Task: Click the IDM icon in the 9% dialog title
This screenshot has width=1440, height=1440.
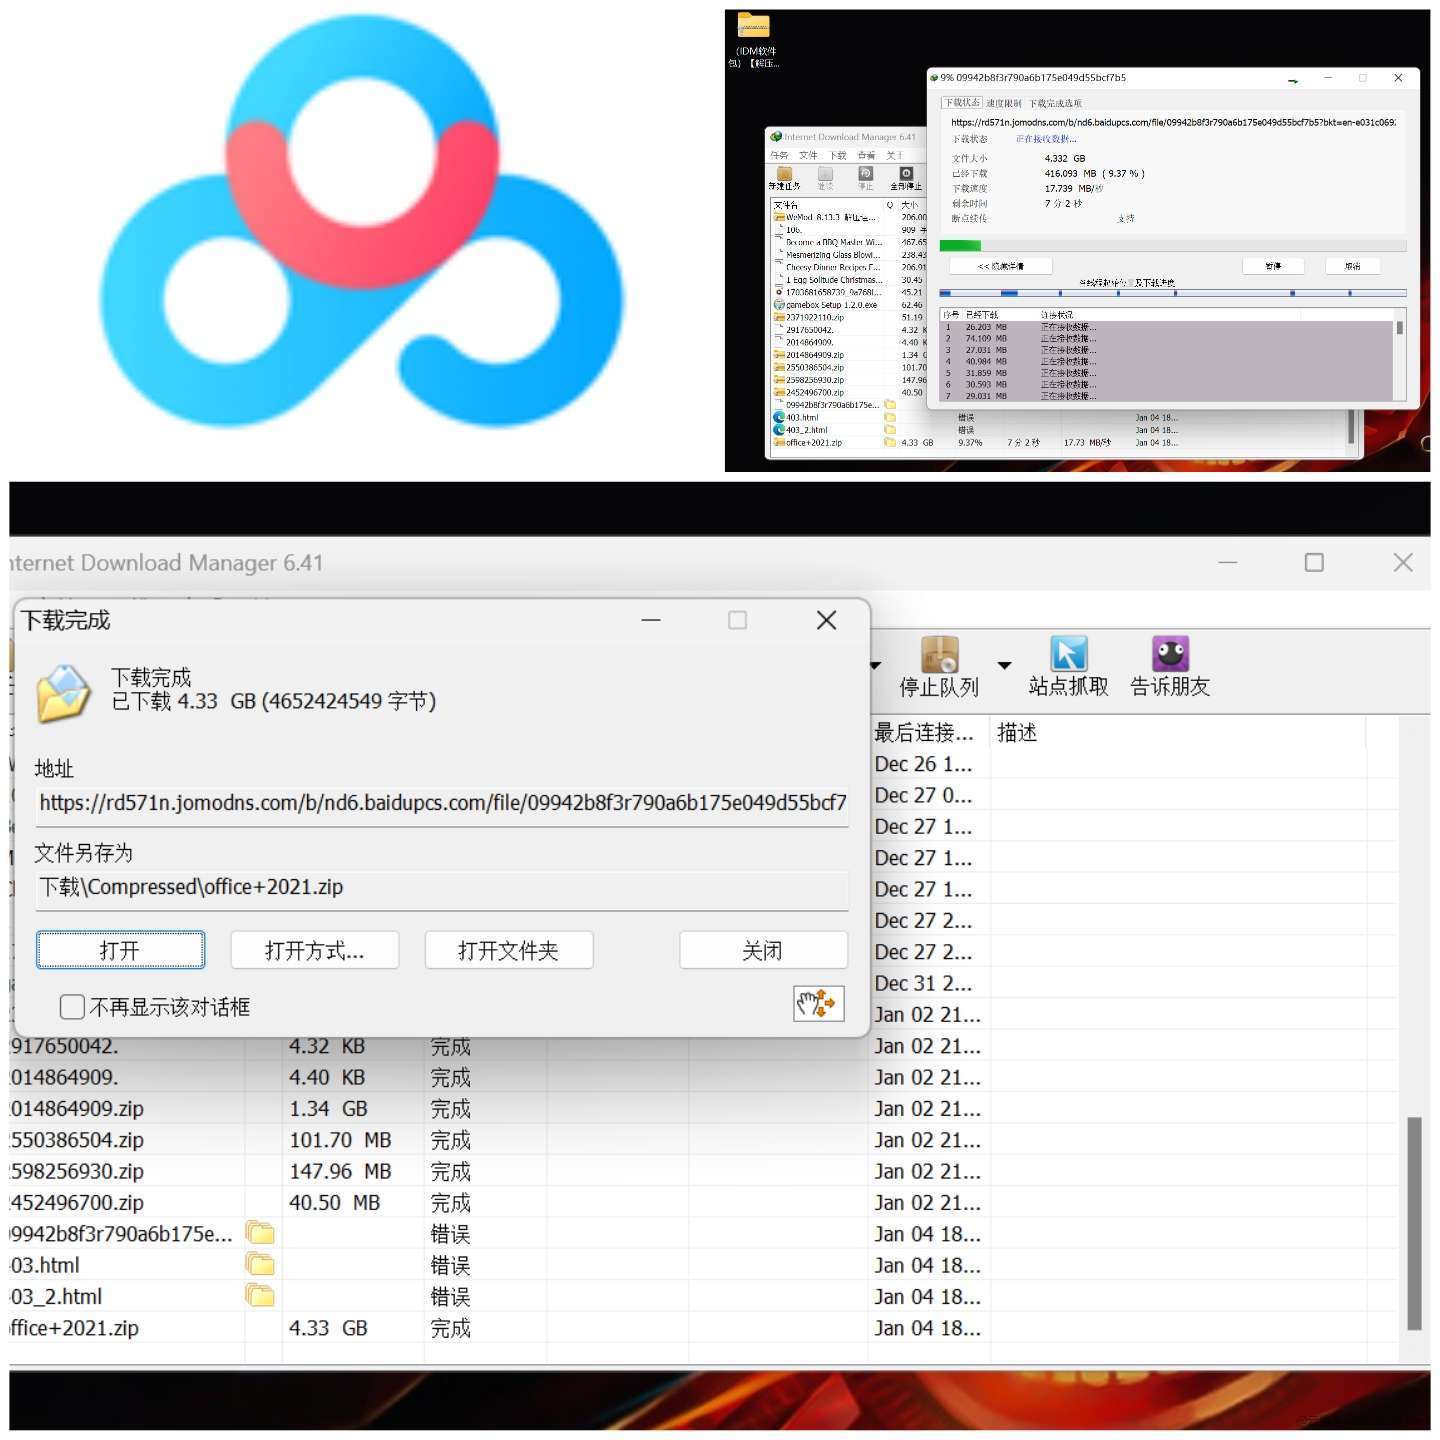Action: tap(934, 77)
